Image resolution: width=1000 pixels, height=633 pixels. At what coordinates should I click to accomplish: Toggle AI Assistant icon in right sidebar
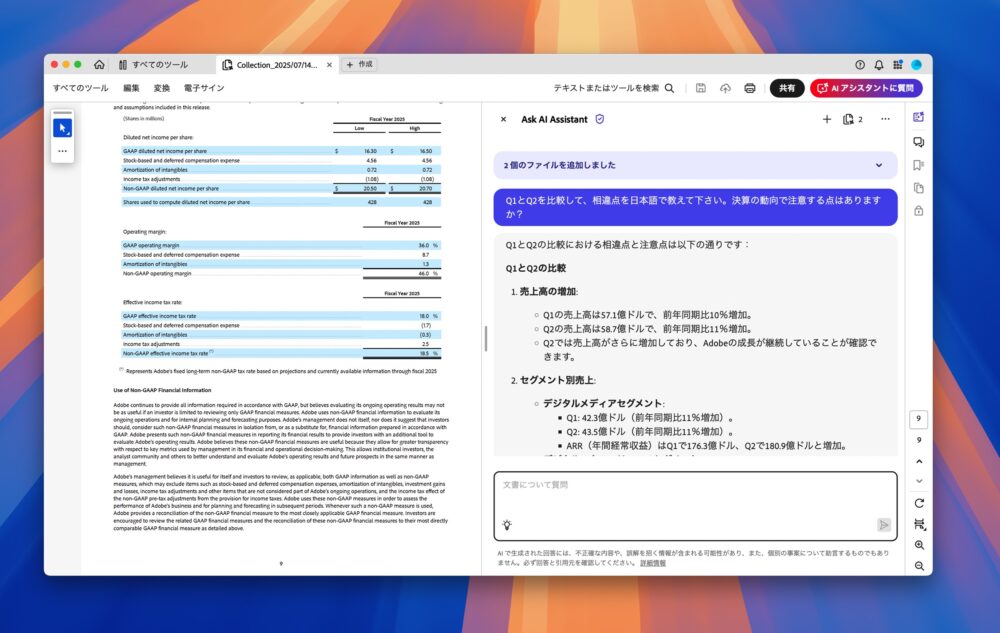[x=918, y=117]
